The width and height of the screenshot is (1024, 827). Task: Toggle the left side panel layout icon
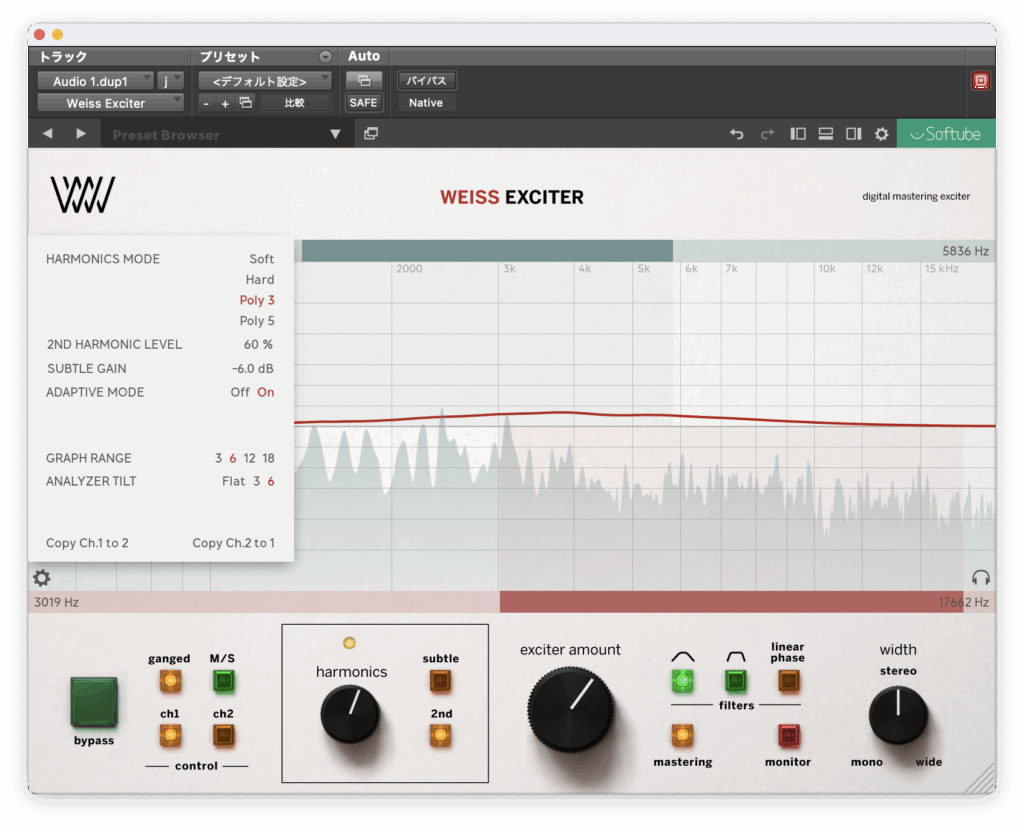(797, 134)
